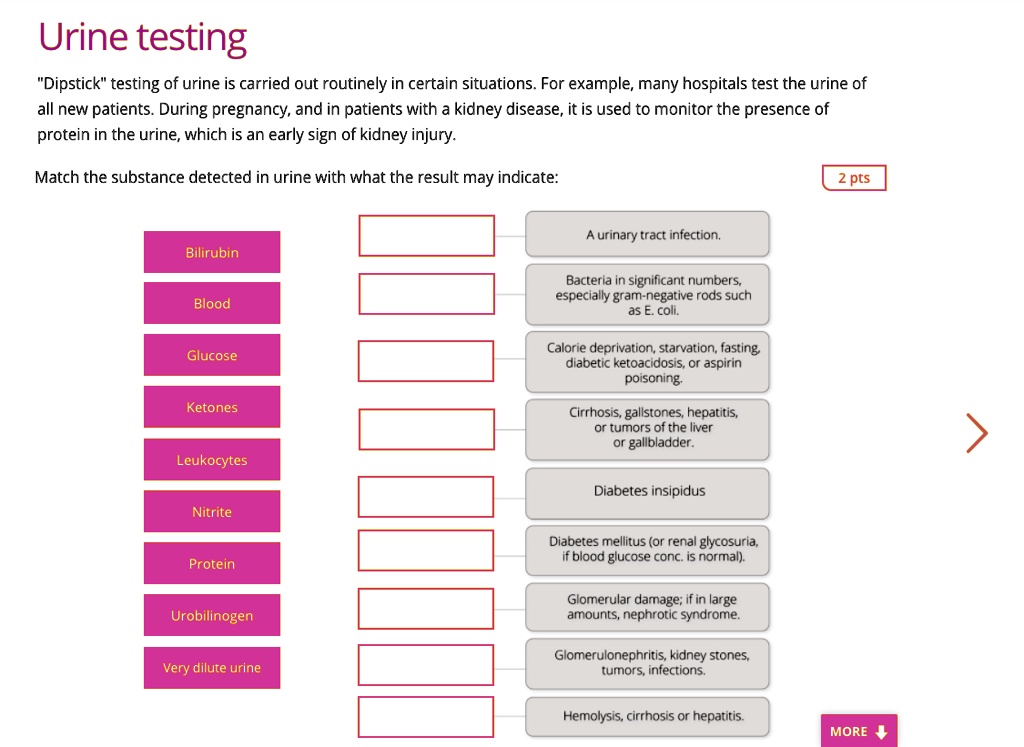This screenshot has width=1024, height=747.
Task: Select the Urobilinogen substance tile
Action: coord(211,615)
